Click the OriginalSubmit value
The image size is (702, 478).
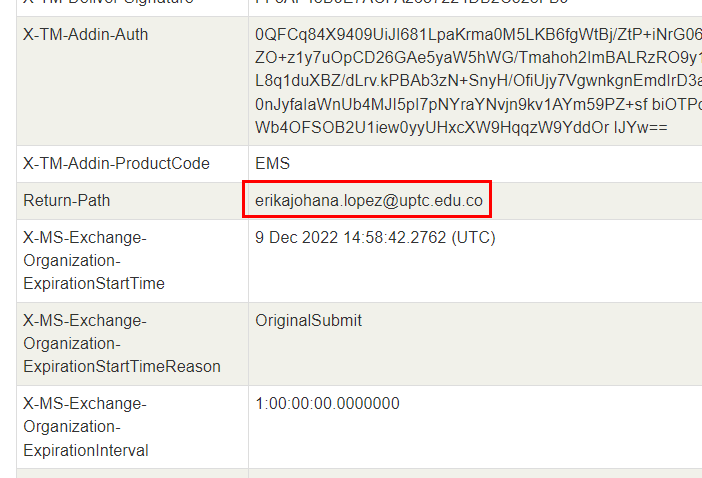point(309,321)
